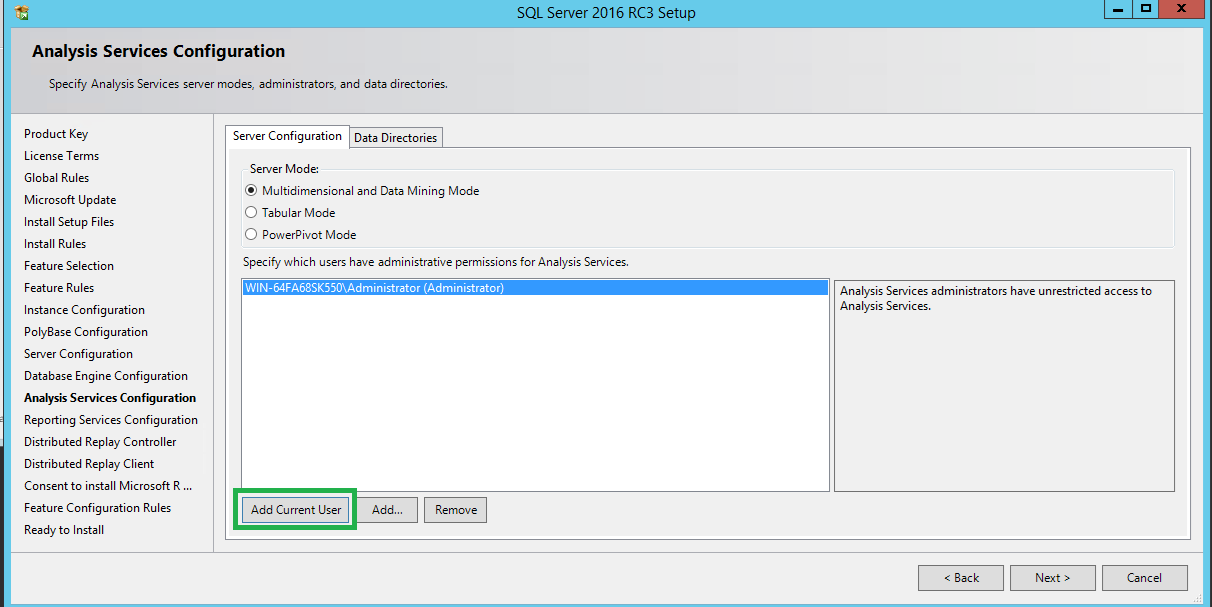Maximize the SQL Server Setup window
Image resolution: width=1212 pixels, height=607 pixels.
1145,9
